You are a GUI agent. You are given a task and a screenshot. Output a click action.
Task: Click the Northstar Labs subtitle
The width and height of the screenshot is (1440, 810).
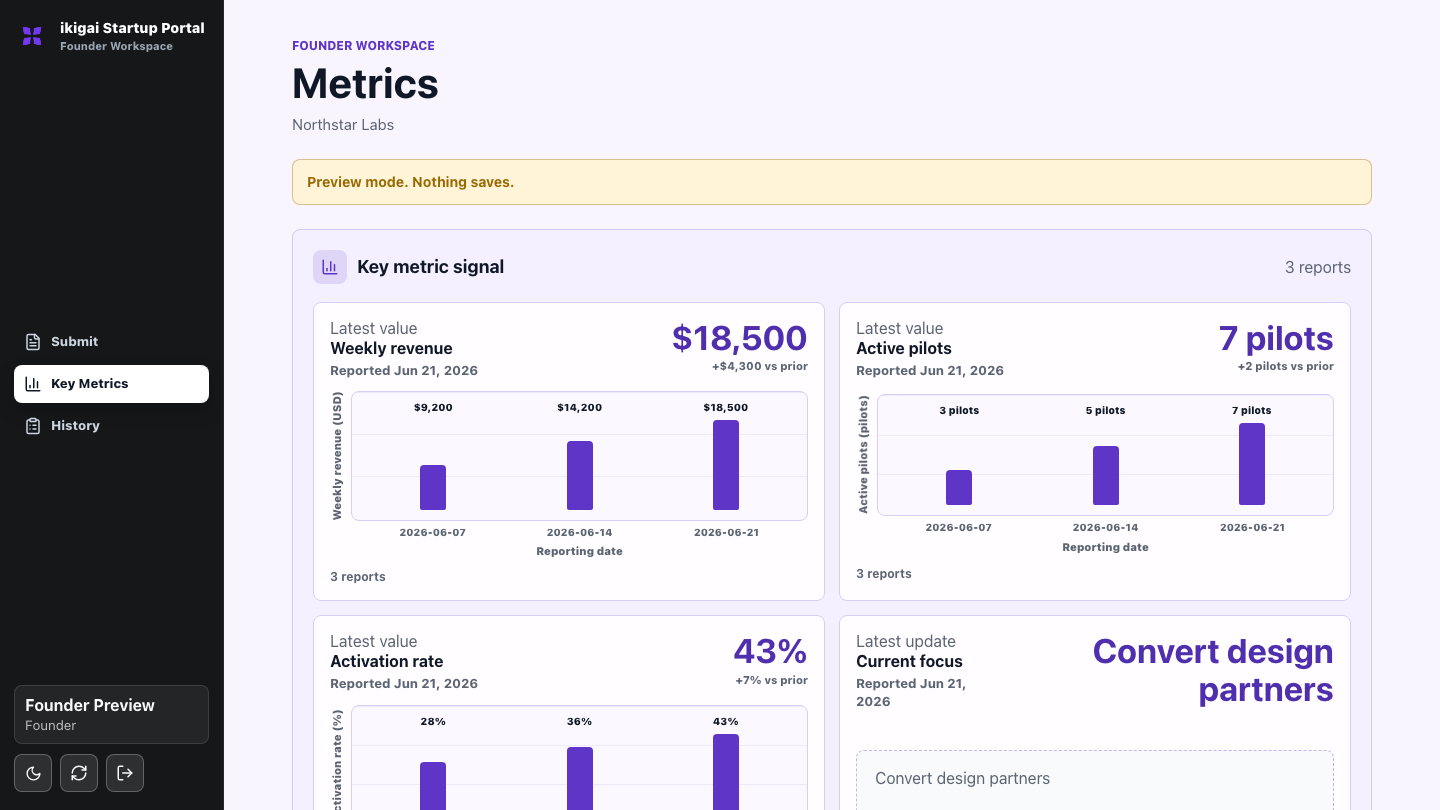click(343, 125)
